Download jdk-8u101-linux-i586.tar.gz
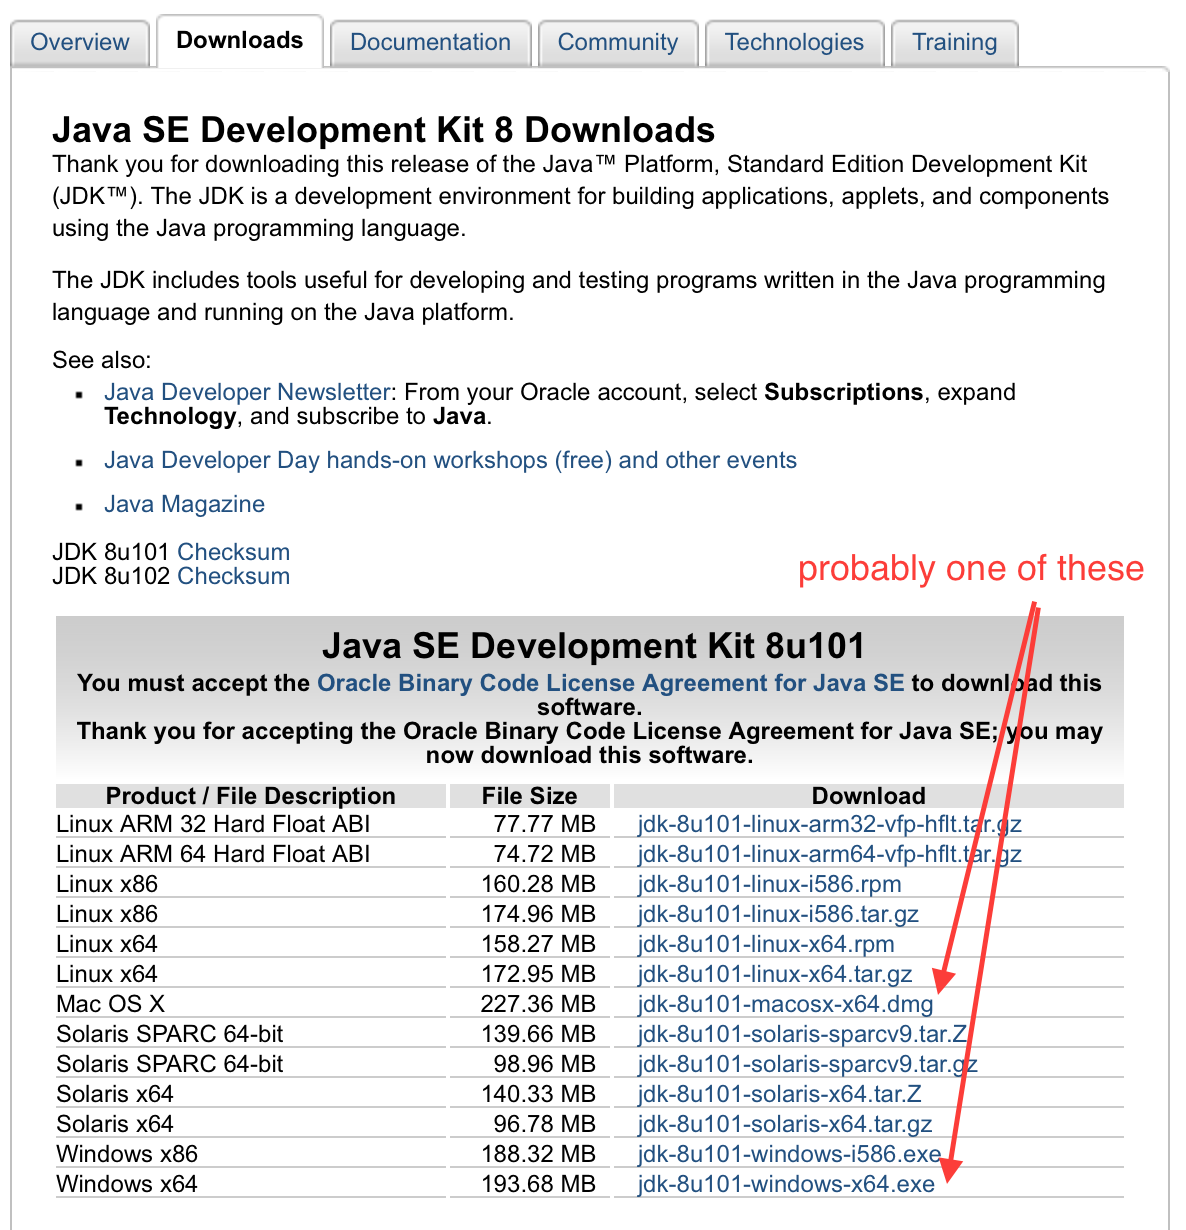 coord(778,914)
